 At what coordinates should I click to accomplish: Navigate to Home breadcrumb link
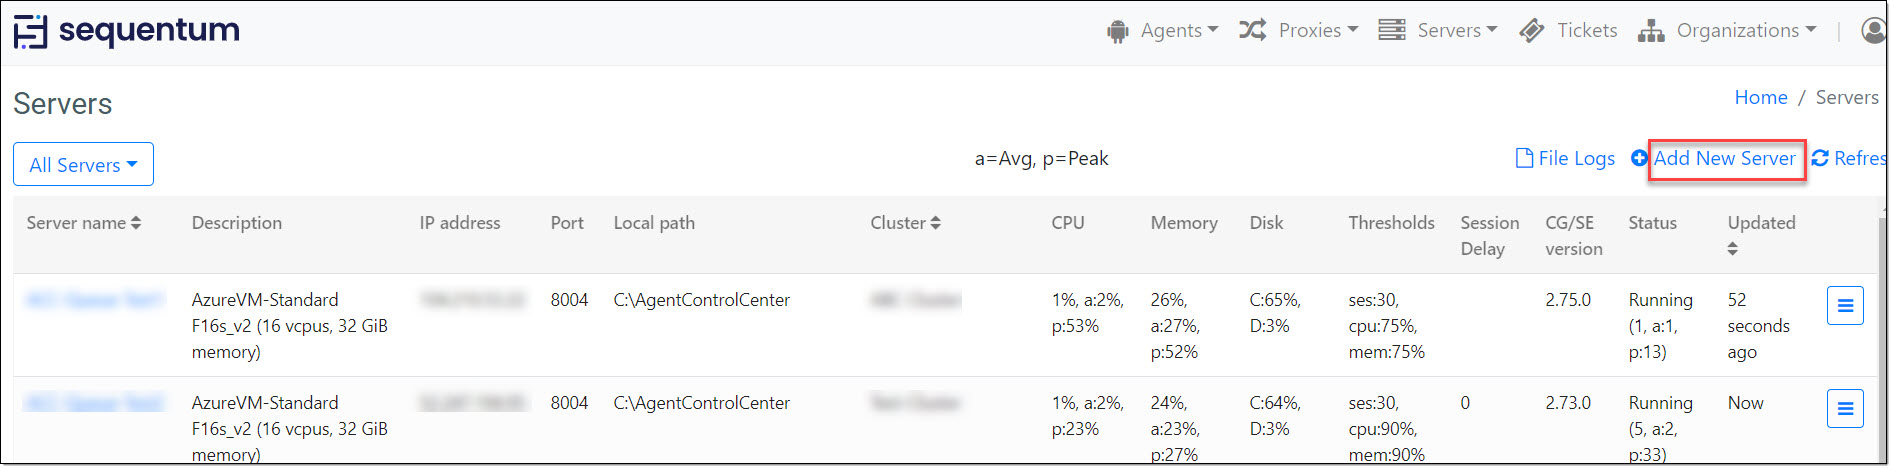tap(1760, 97)
